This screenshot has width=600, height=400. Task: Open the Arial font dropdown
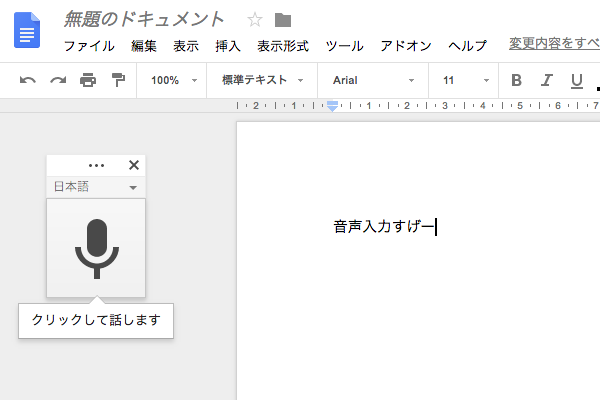click(373, 80)
